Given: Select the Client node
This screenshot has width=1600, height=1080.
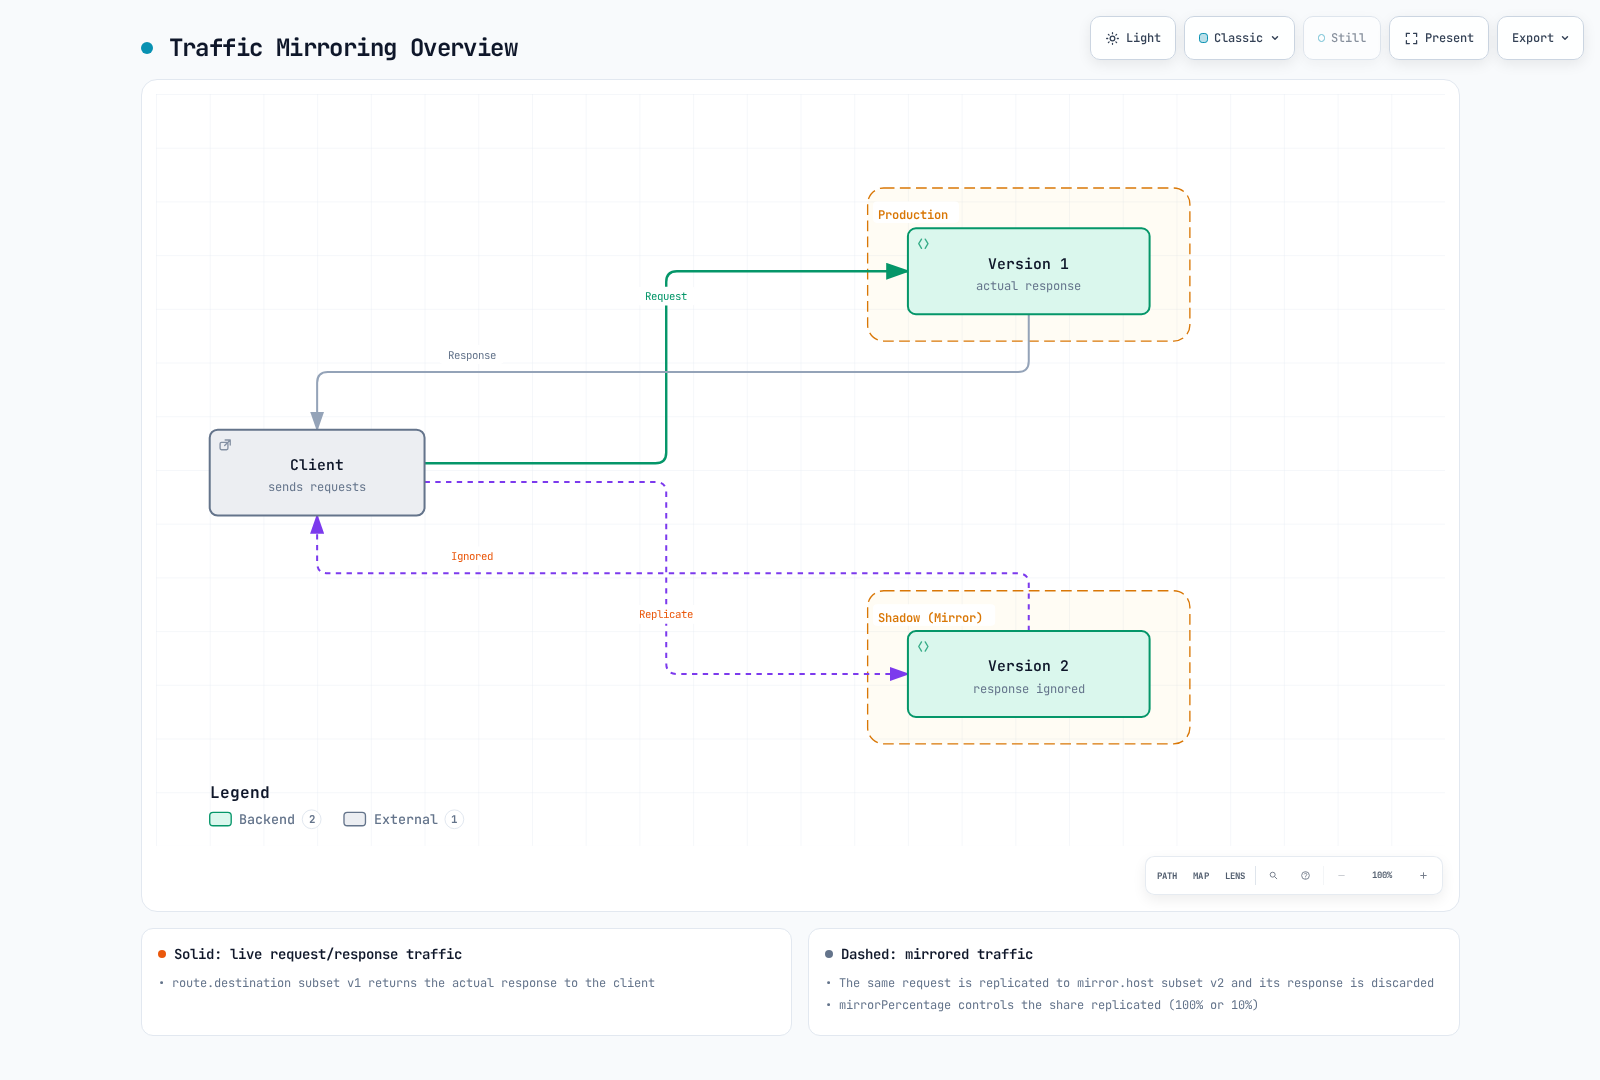Looking at the screenshot, I should (317, 473).
